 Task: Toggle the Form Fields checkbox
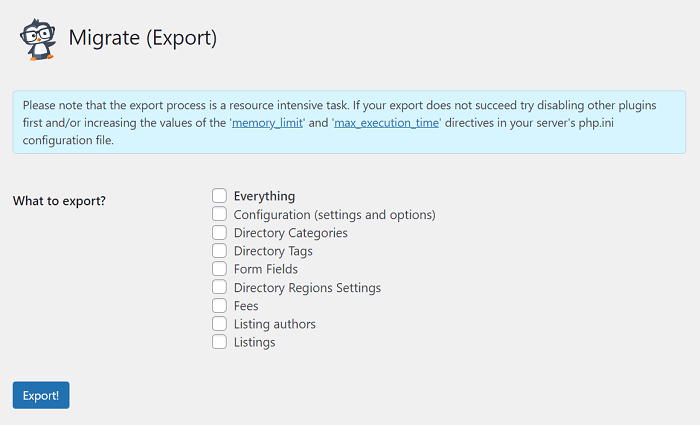point(219,269)
